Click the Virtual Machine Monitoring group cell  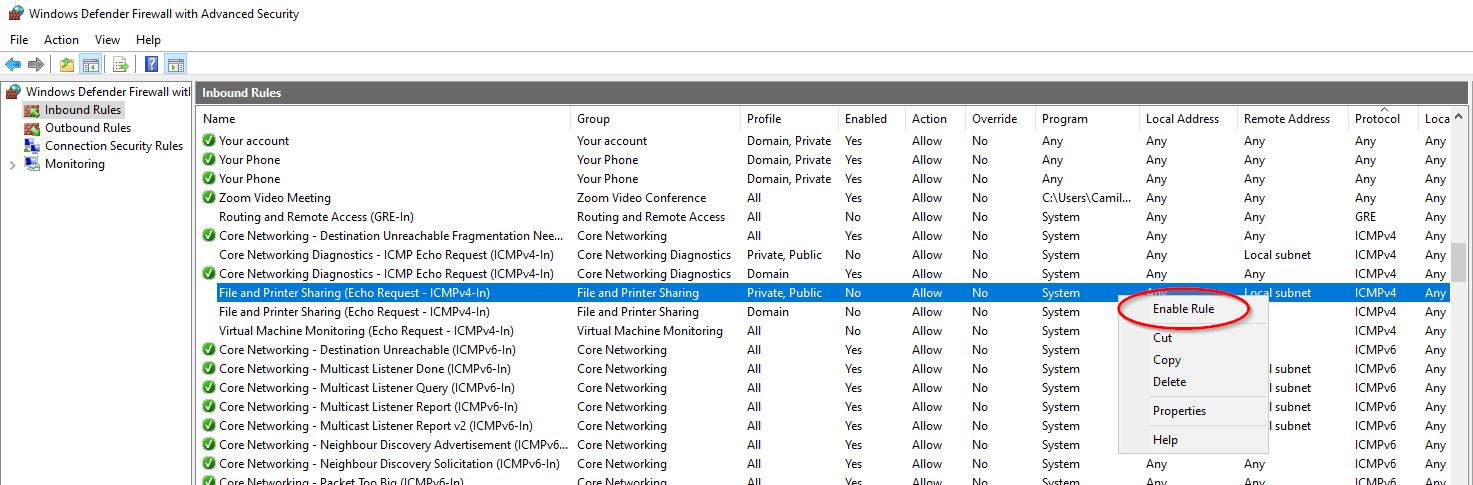pyautogui.click(x=649, y=331)
